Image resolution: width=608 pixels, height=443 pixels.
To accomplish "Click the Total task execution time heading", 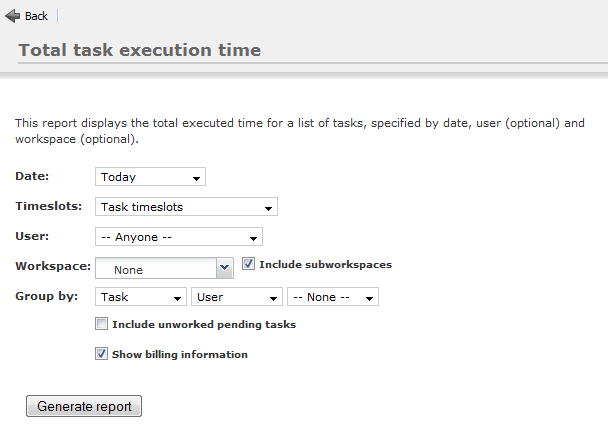I will tap(140, 50).
